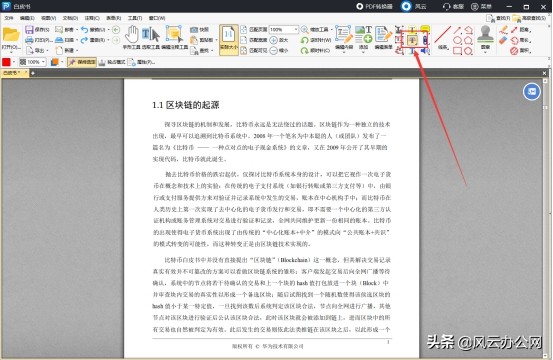This screenshot has width=553, height=360.
Task: Click the Print (打印) printer icon
Action: click(29, 40)
